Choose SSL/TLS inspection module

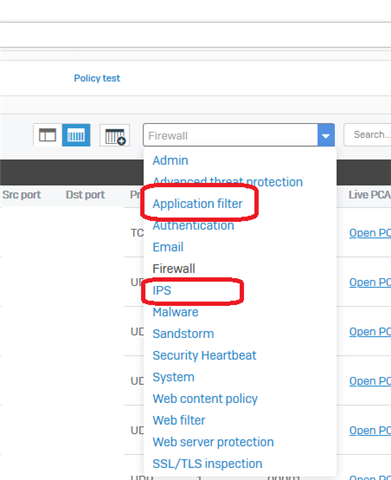(x=207, y=464)
